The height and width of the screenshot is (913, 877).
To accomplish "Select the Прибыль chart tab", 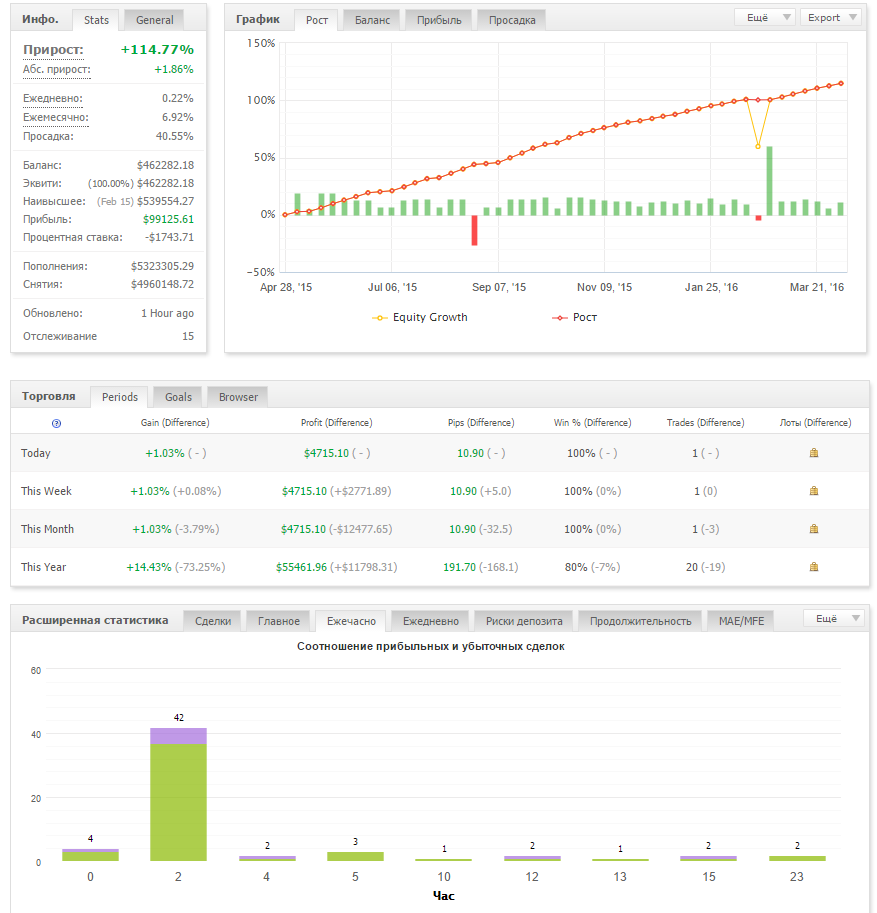I will [x=439, y=20].
